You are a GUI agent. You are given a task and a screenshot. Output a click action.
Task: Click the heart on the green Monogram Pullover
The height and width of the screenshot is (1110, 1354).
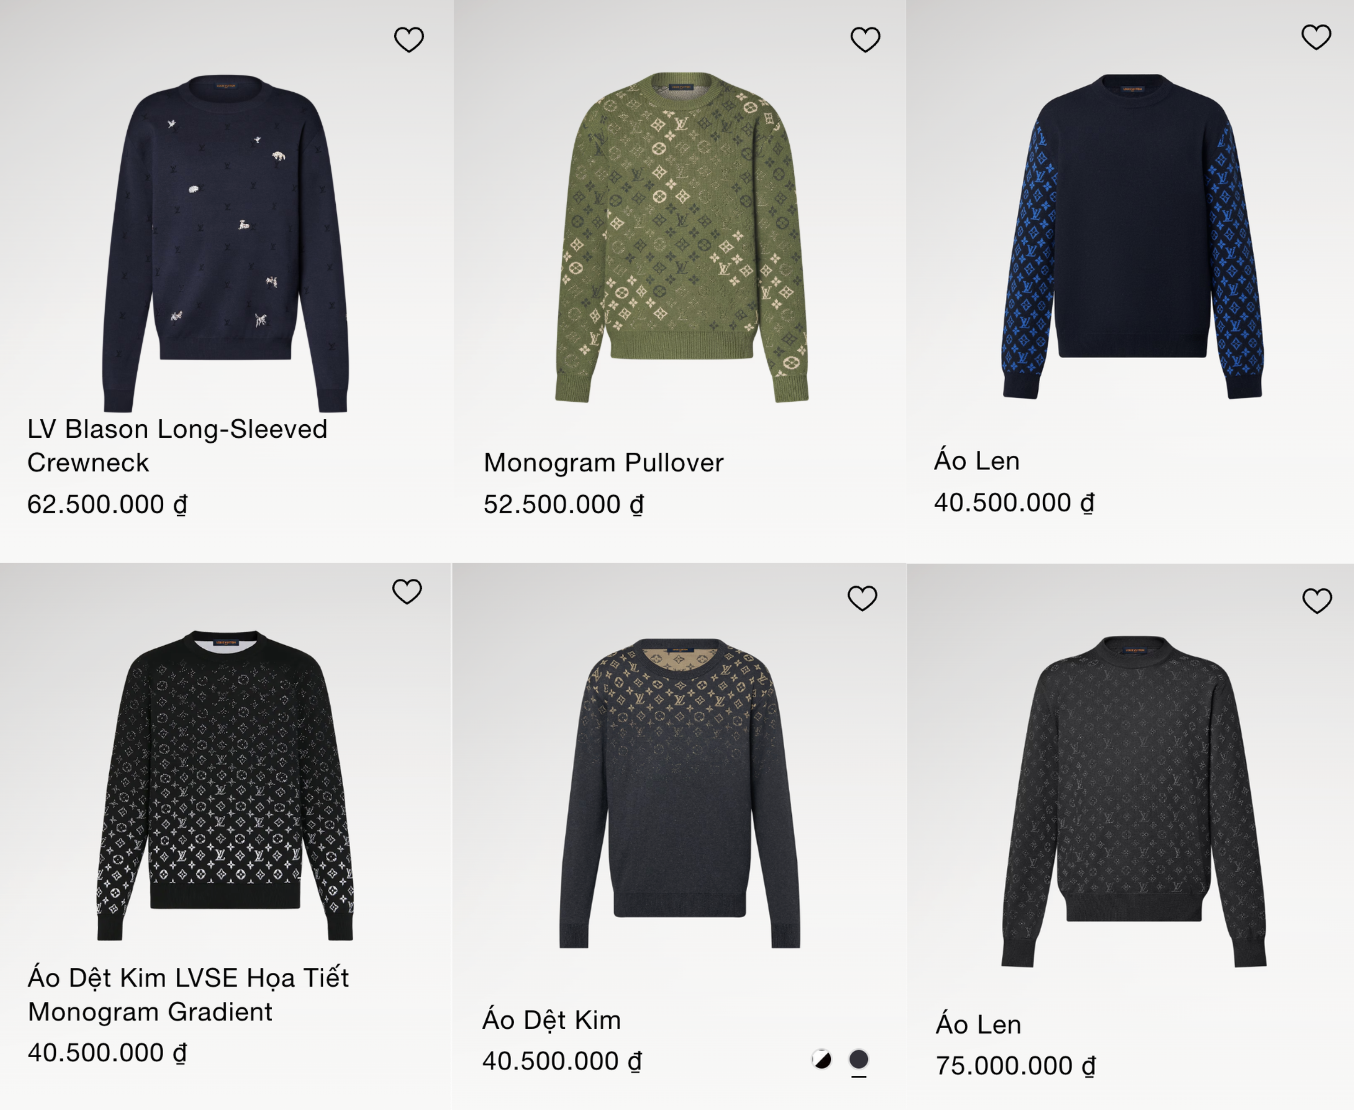pos(865,40)
